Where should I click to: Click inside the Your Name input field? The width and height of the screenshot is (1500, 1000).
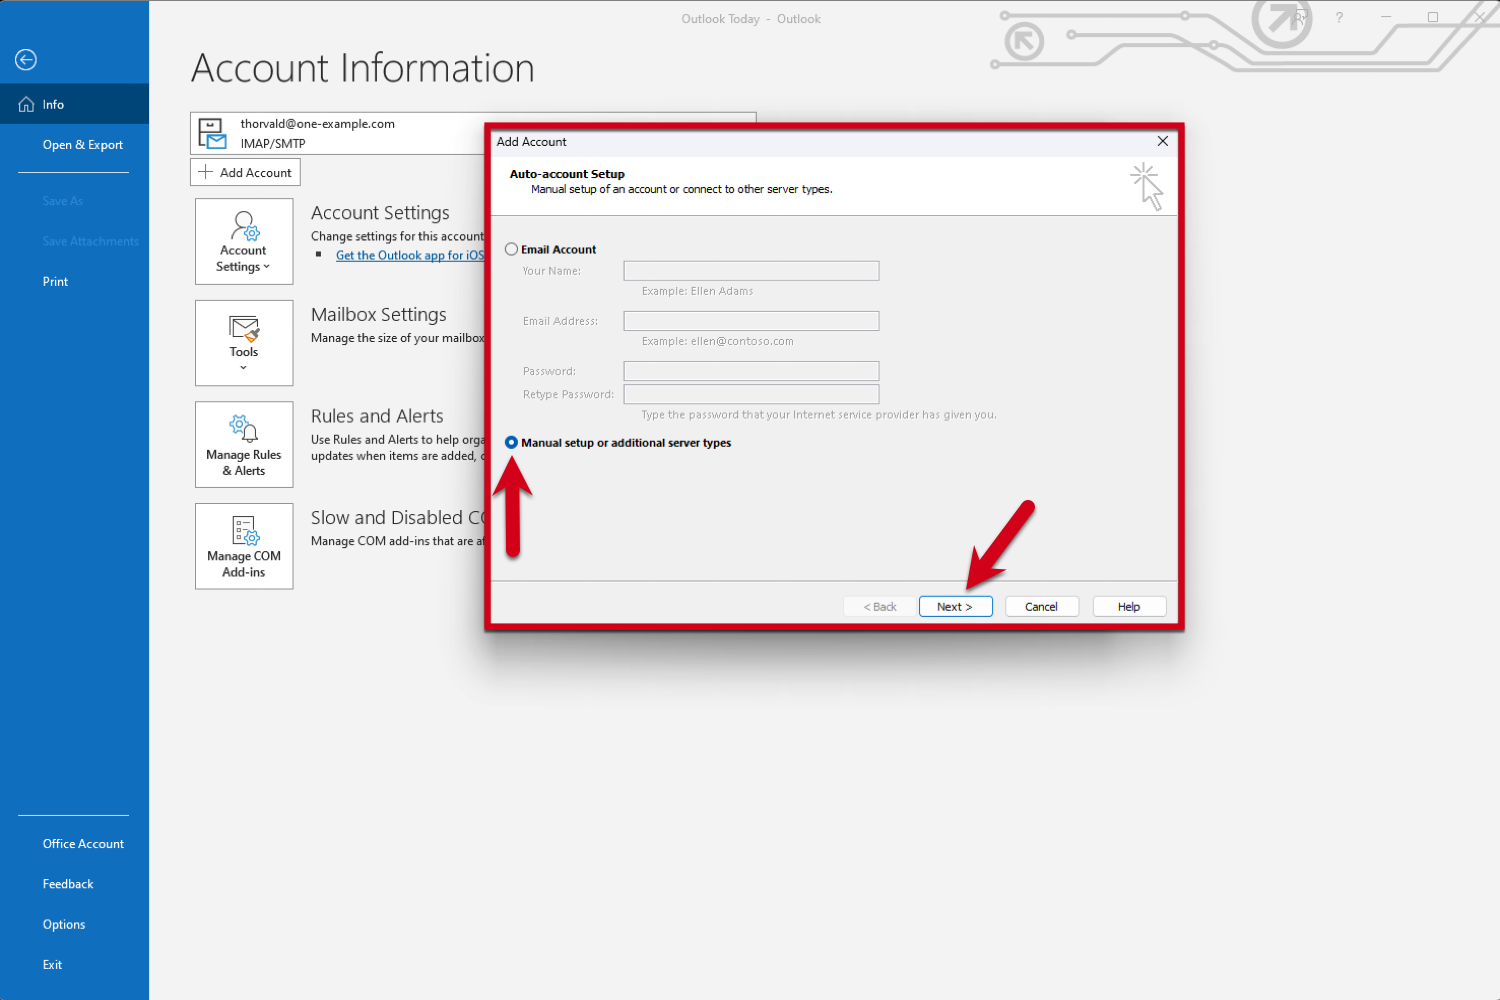coord(750,270)
